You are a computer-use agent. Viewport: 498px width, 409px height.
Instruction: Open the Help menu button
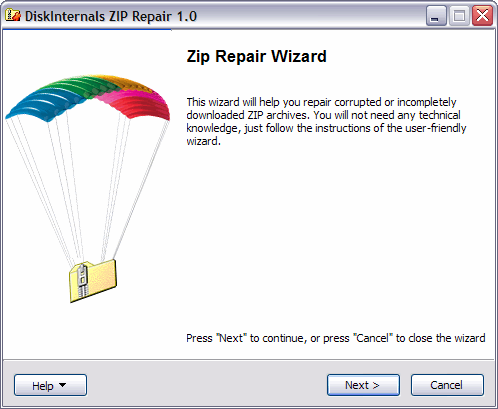coord(50,385)
